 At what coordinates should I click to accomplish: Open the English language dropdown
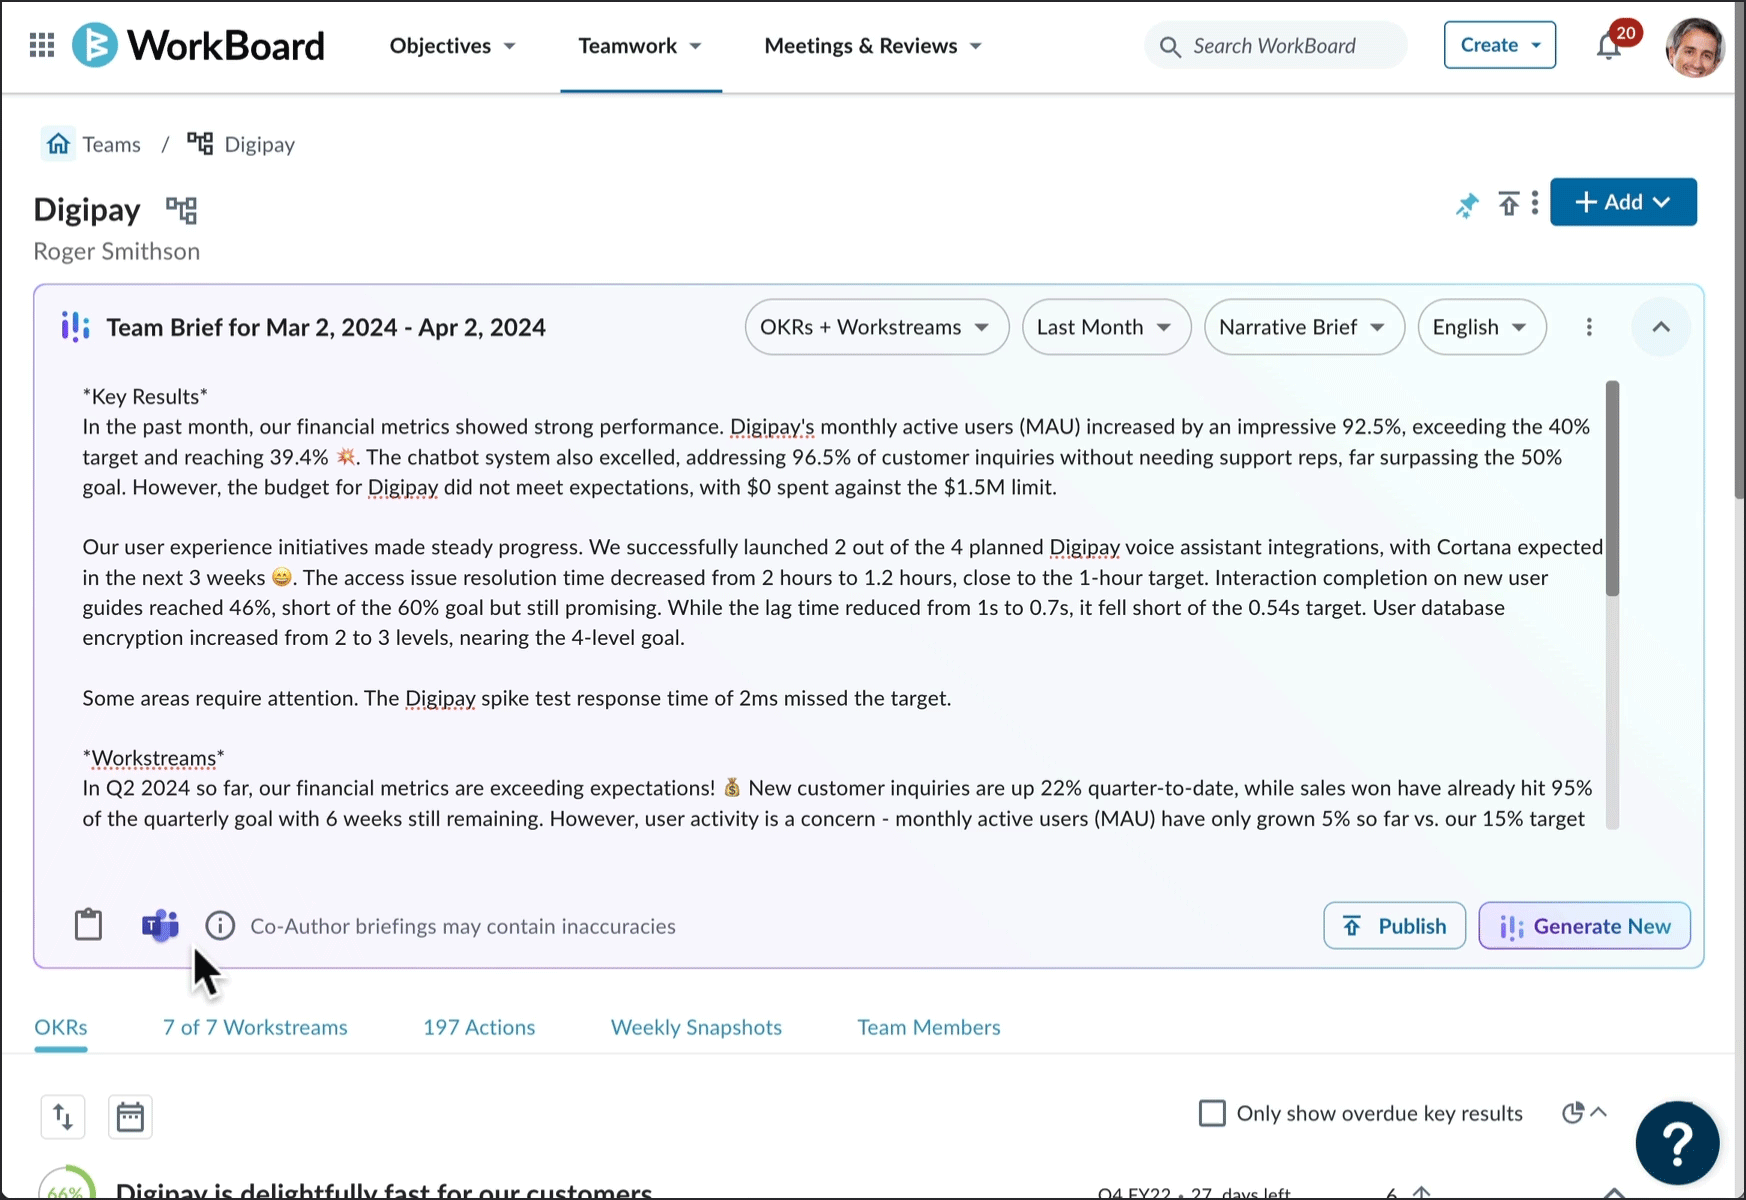click(x=1482, y=327)
